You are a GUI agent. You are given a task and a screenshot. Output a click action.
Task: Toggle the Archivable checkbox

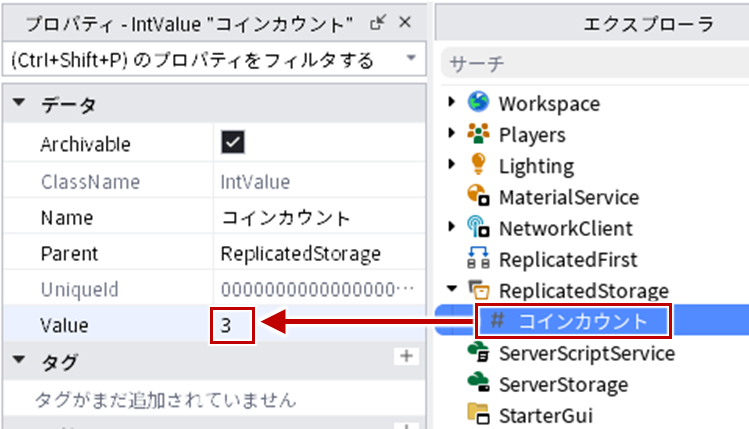[x=233, y=142]
